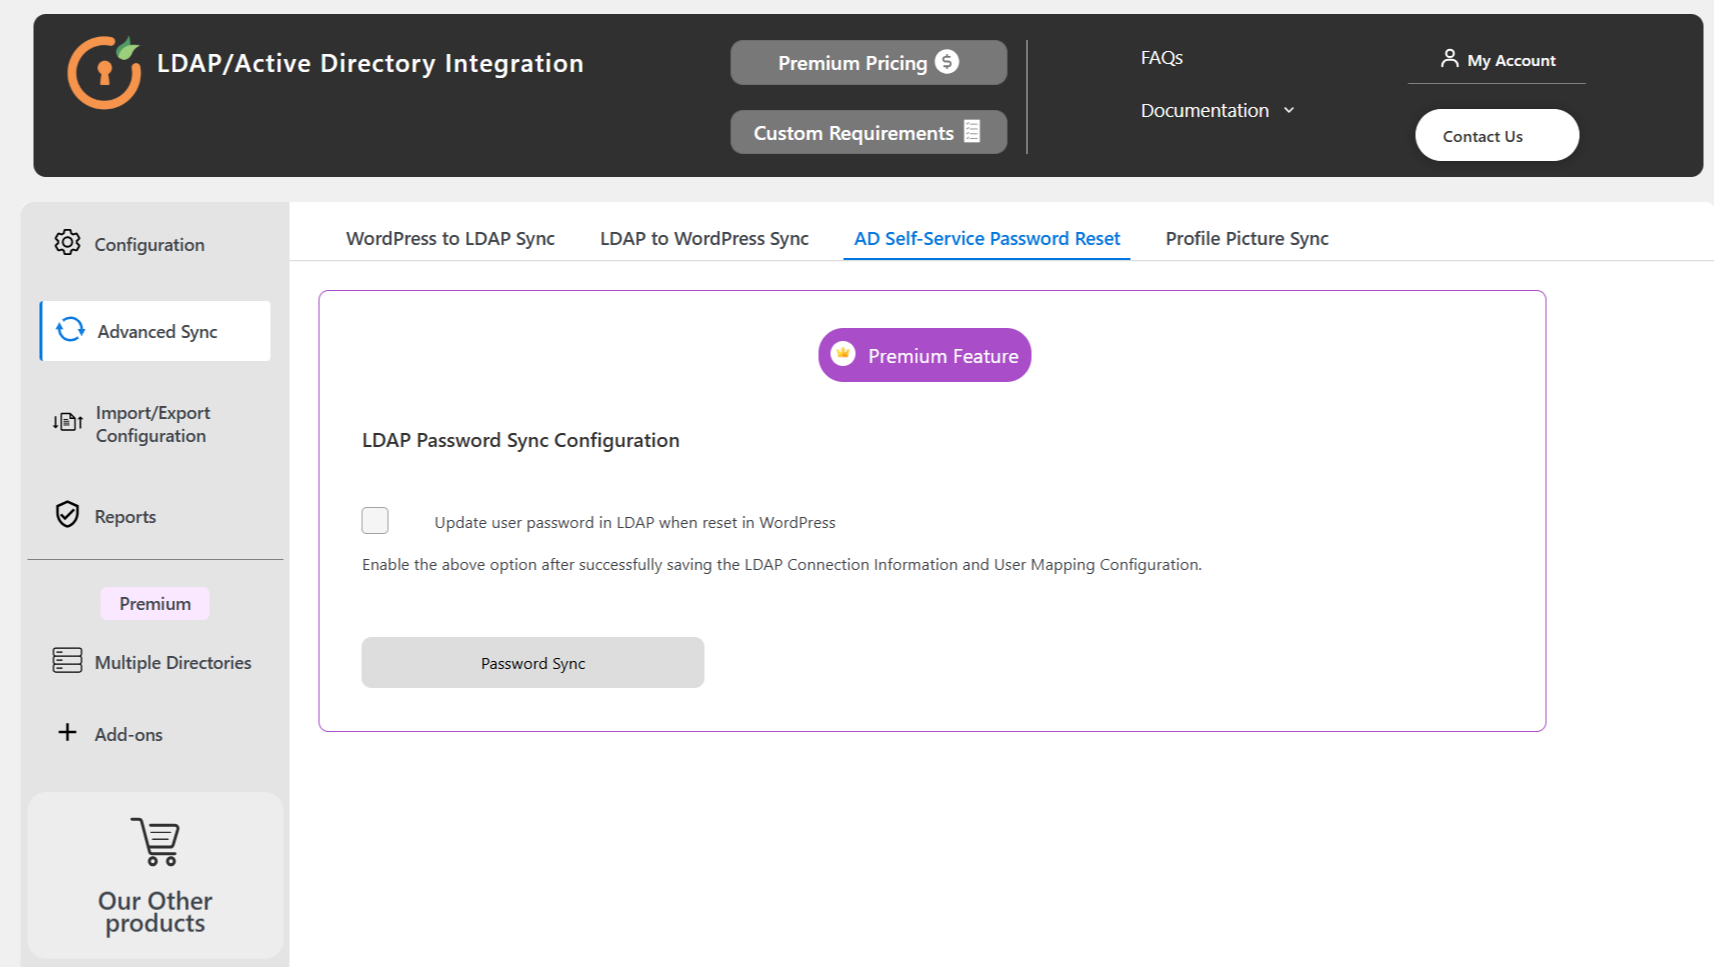This screenshot has height=967, width=1714.
Task: Click the Advanced Sync arrows icon
Action: pyautogui.click(x=70, y=330)
